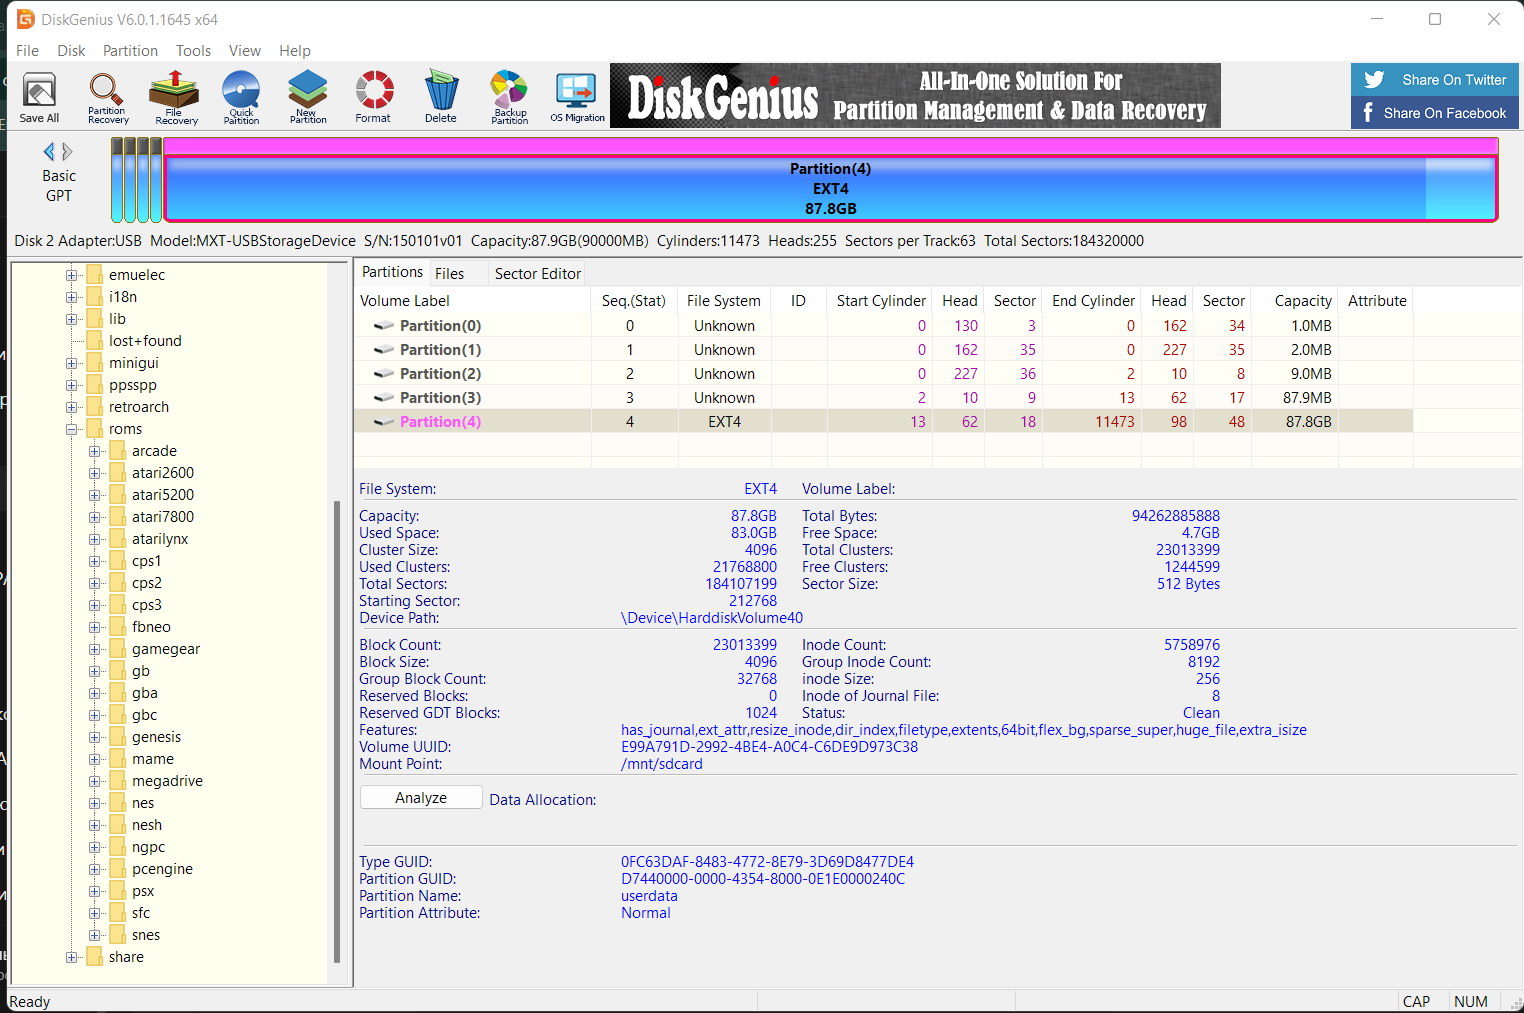The width and height of the screenshot is (1524, 1013).
Task: Start Quick Partition tool
Action: [x=241, y=97]
